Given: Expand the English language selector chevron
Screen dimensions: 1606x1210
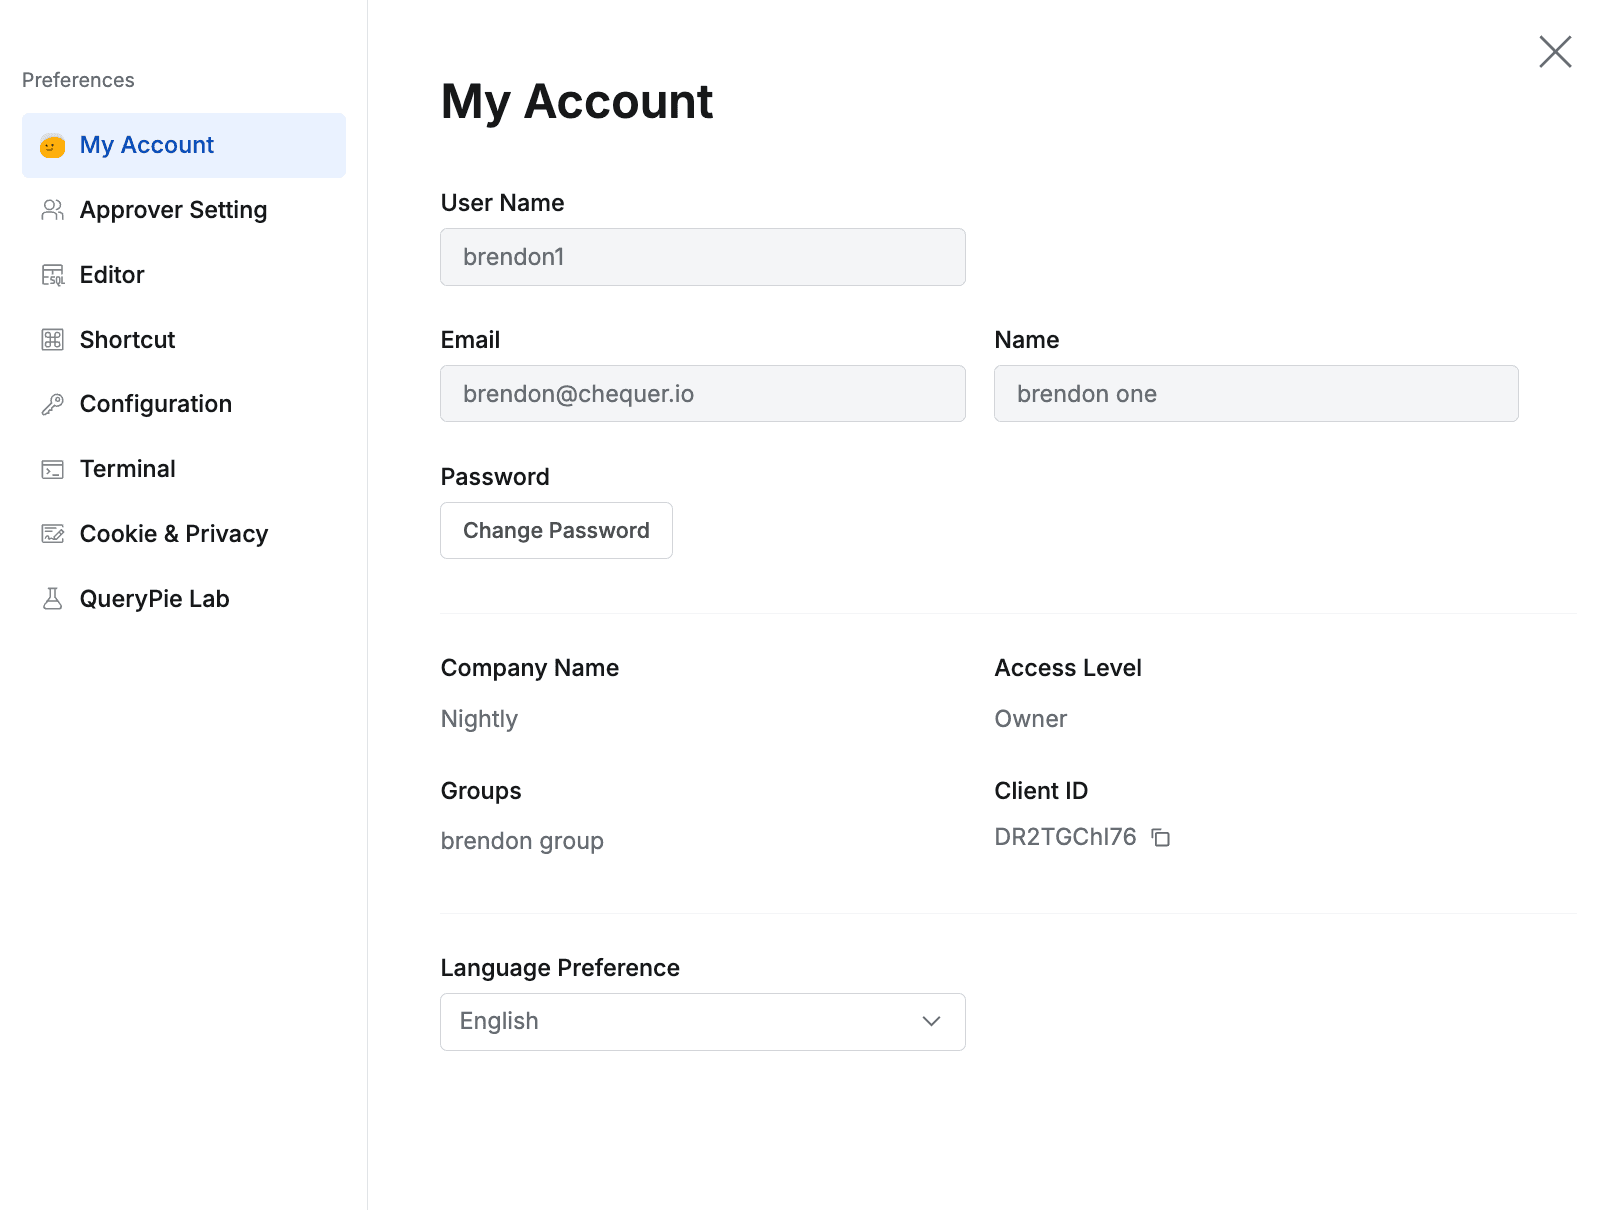Looking at the screenshot, I should pos(930,1021).
